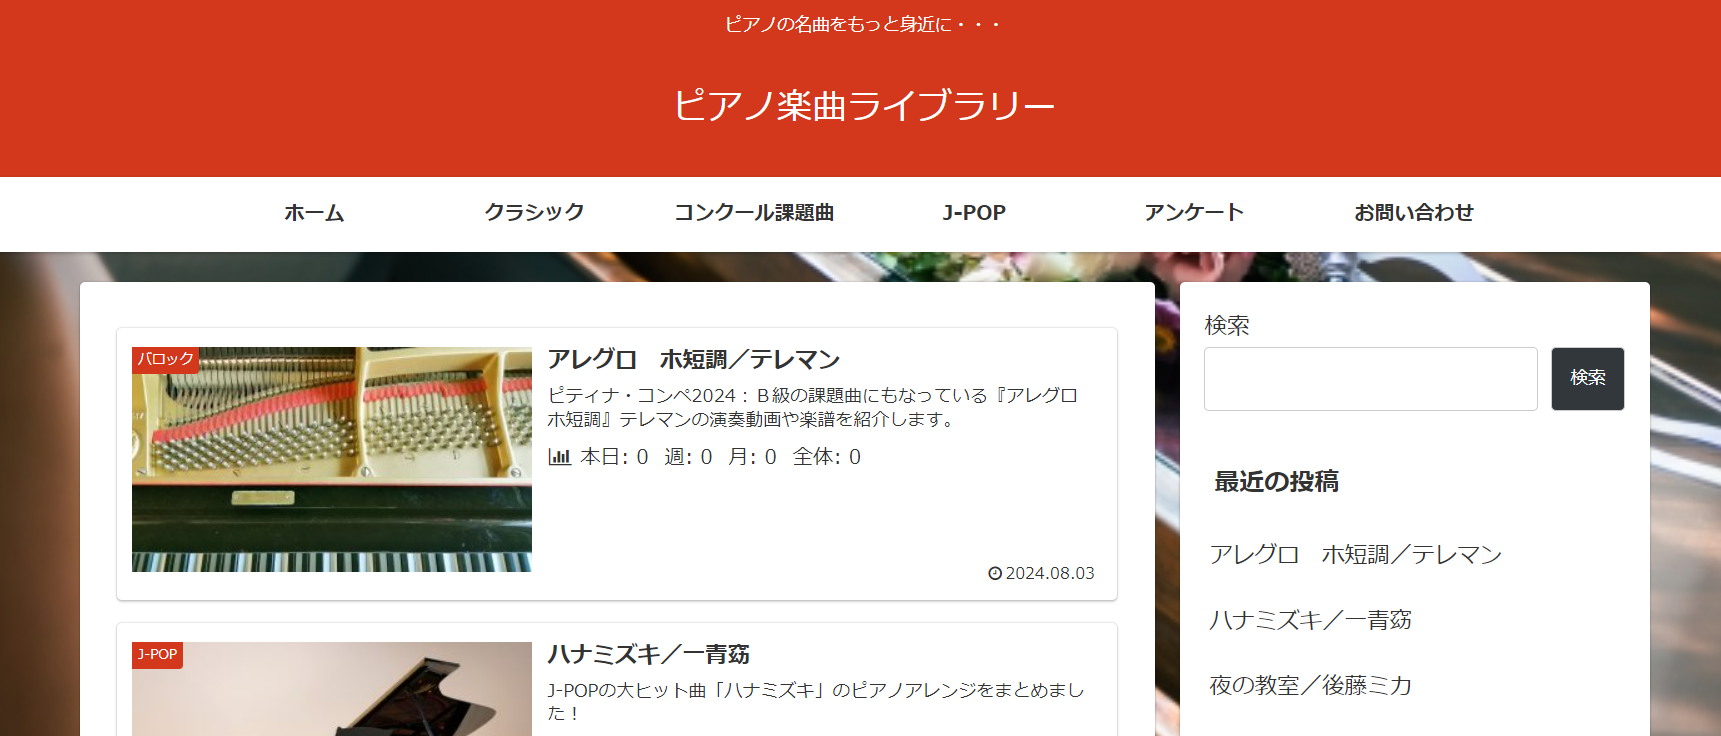Go to コンクール課題曲 in navigation

754,213
